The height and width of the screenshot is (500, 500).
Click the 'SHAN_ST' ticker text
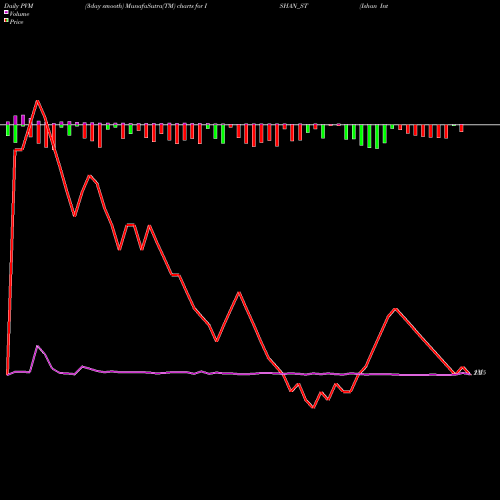(x=294, y=6)
